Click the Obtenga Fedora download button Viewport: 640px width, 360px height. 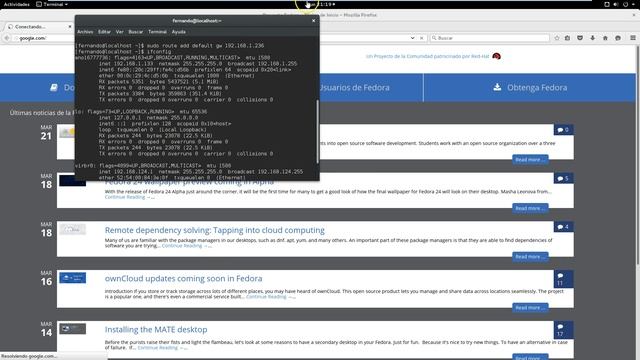click(530, 87)
